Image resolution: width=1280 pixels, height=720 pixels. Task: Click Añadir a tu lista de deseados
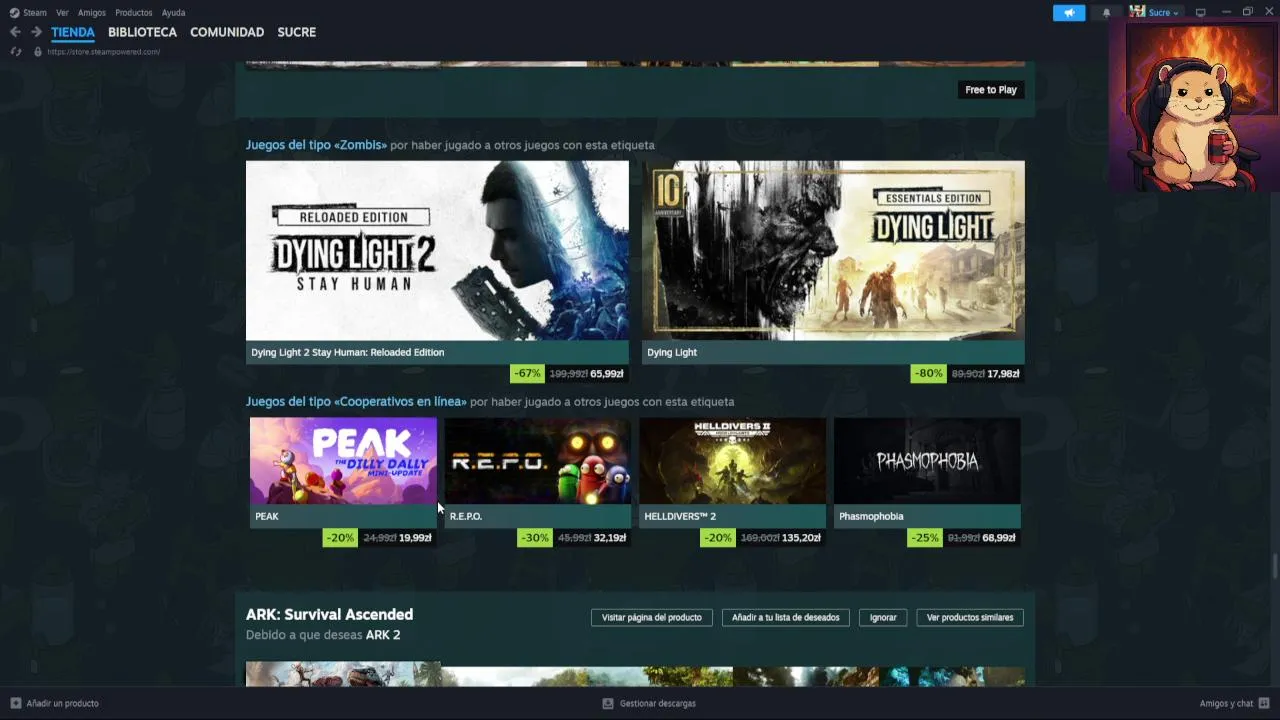click(786, 618)
